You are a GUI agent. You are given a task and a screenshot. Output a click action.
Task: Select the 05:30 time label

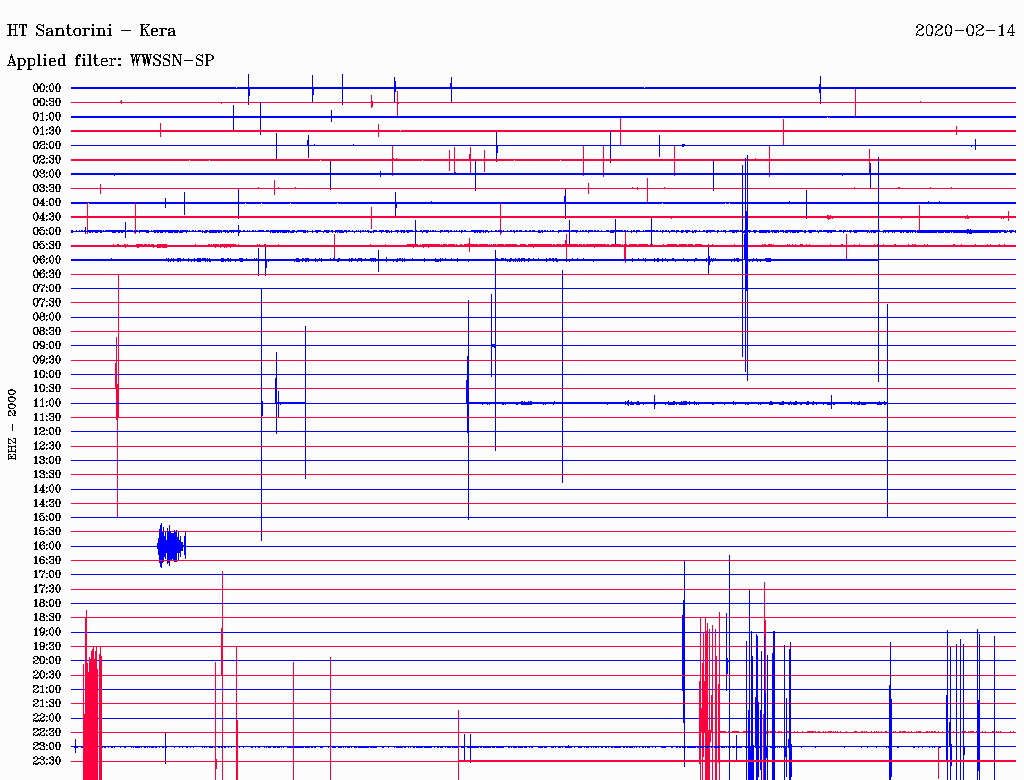[47, 246]
